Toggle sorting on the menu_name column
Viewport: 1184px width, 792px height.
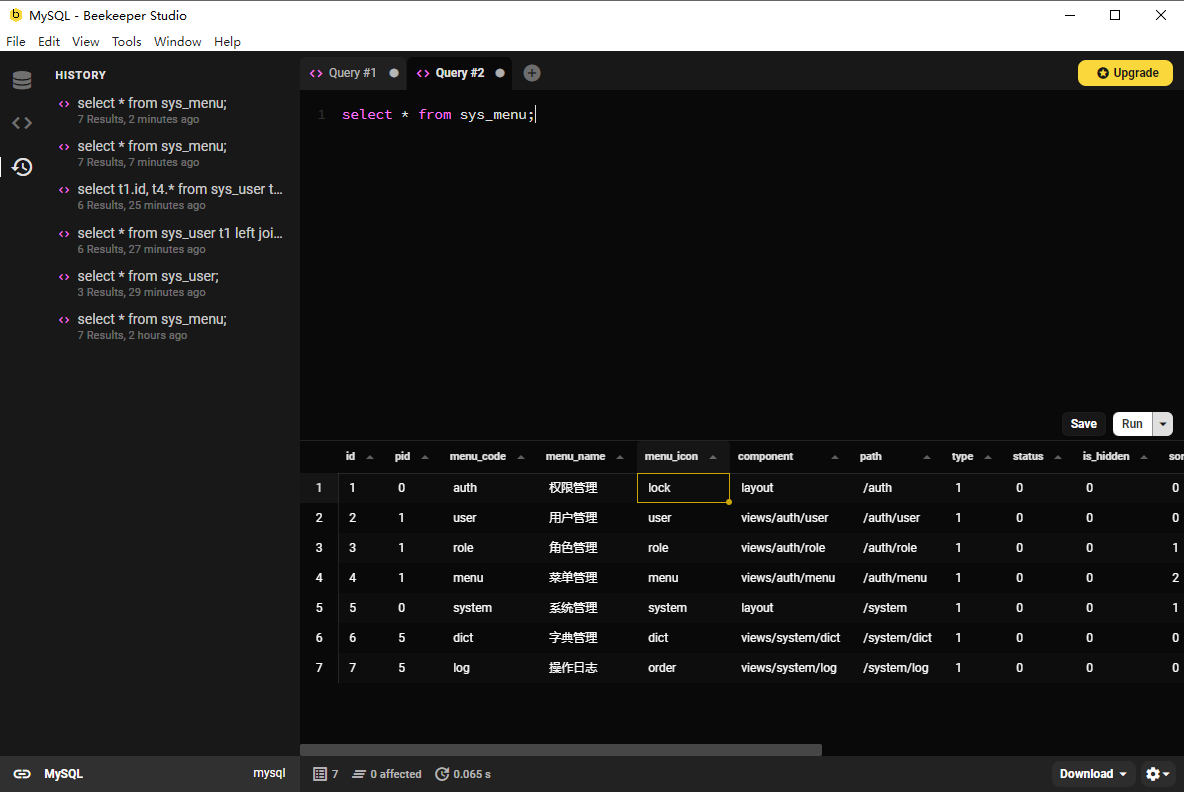pos(620,455)
